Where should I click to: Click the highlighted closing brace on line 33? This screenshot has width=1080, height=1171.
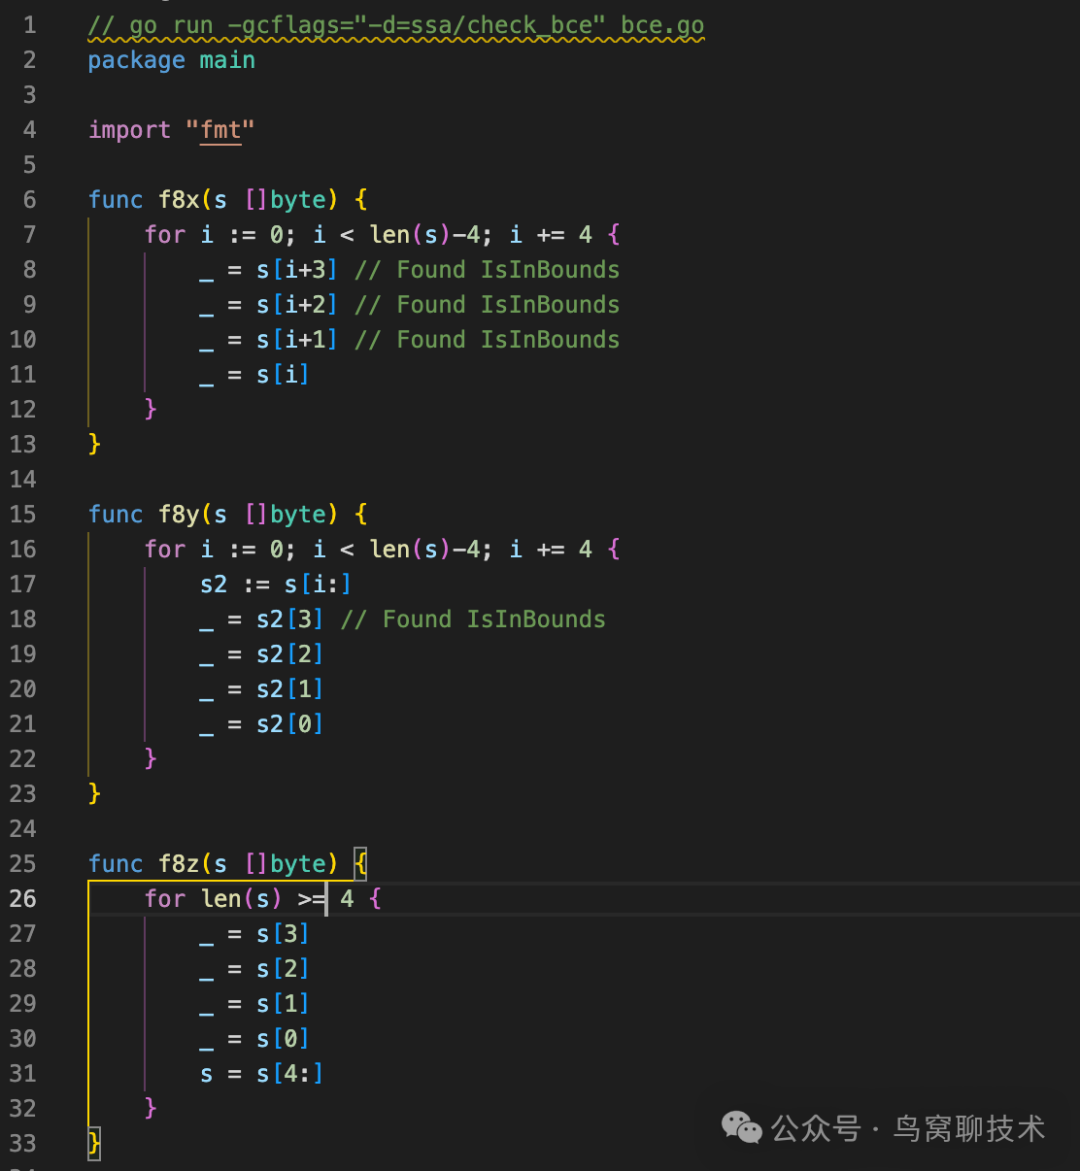[x=94, y=1143]
